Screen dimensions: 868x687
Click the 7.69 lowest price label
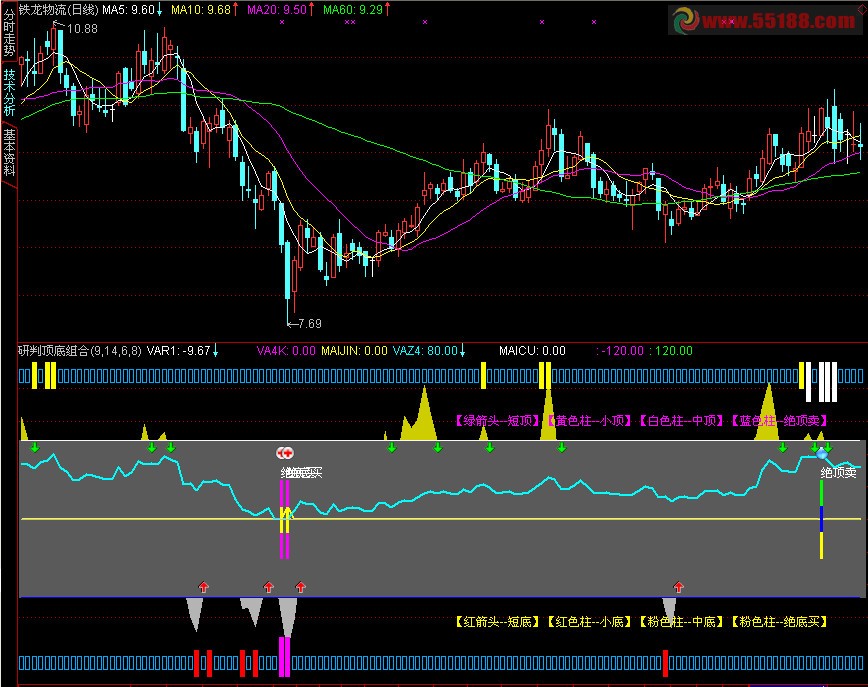pyautogui.click(x=309, y=323)
